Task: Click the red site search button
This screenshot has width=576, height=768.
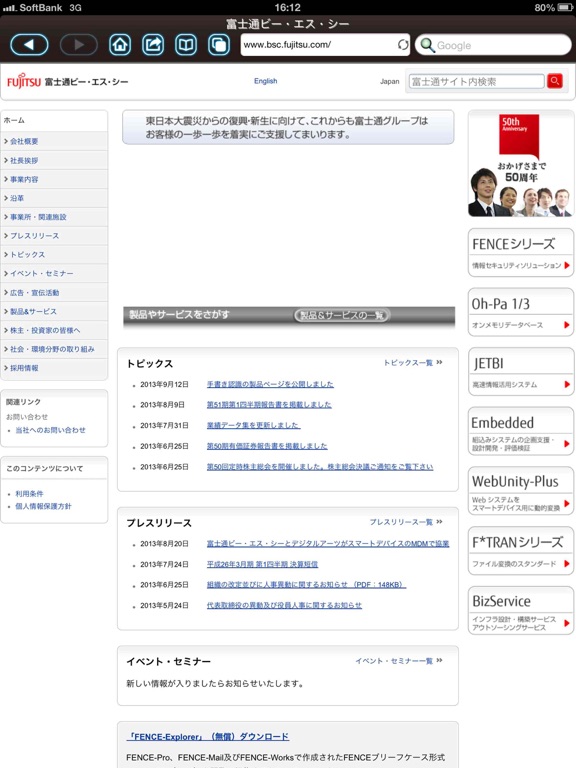Action: coord(555,81)
